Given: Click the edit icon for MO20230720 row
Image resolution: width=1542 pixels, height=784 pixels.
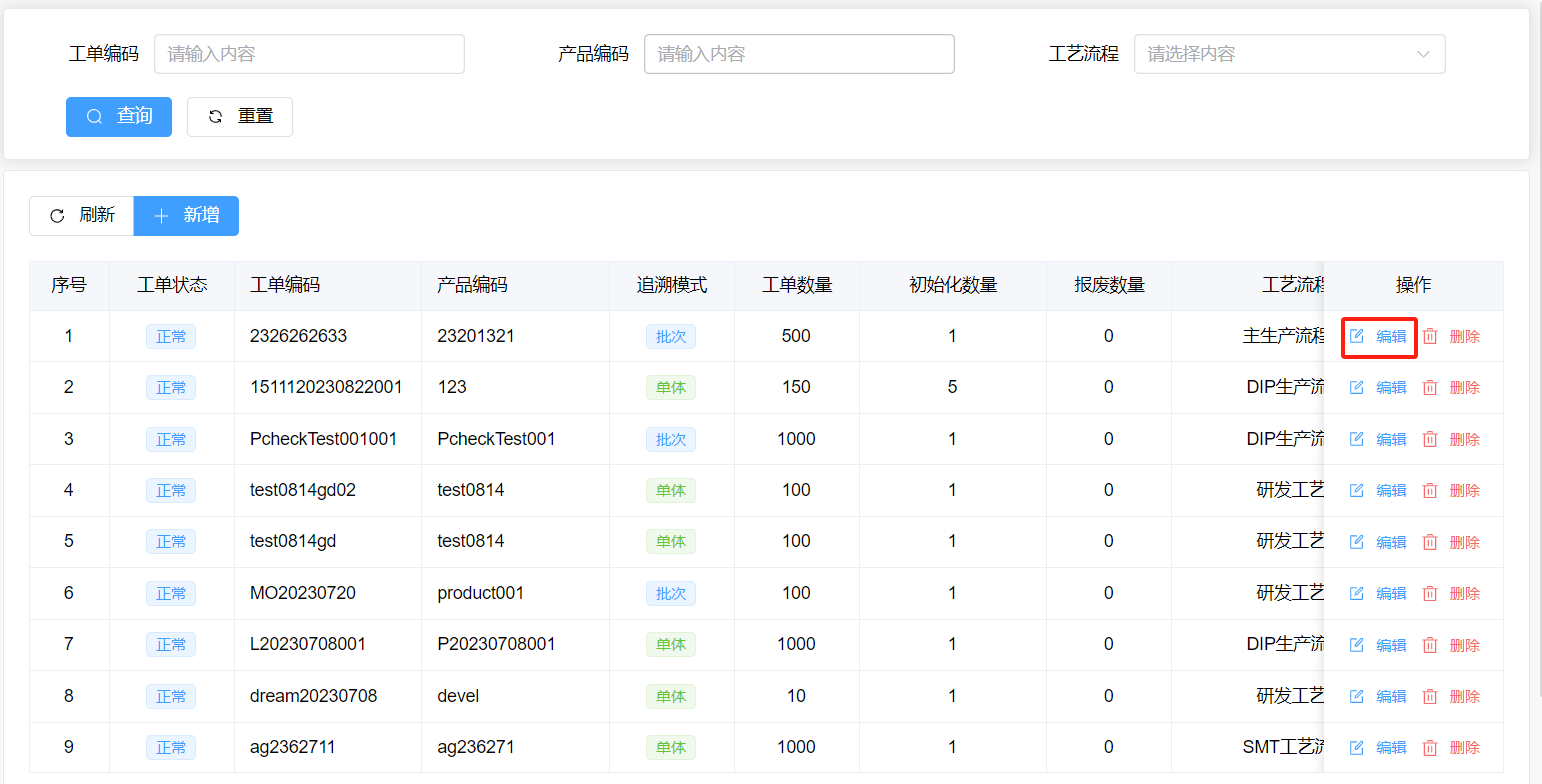Looking at the screenshot, I should pos(1357,593).
